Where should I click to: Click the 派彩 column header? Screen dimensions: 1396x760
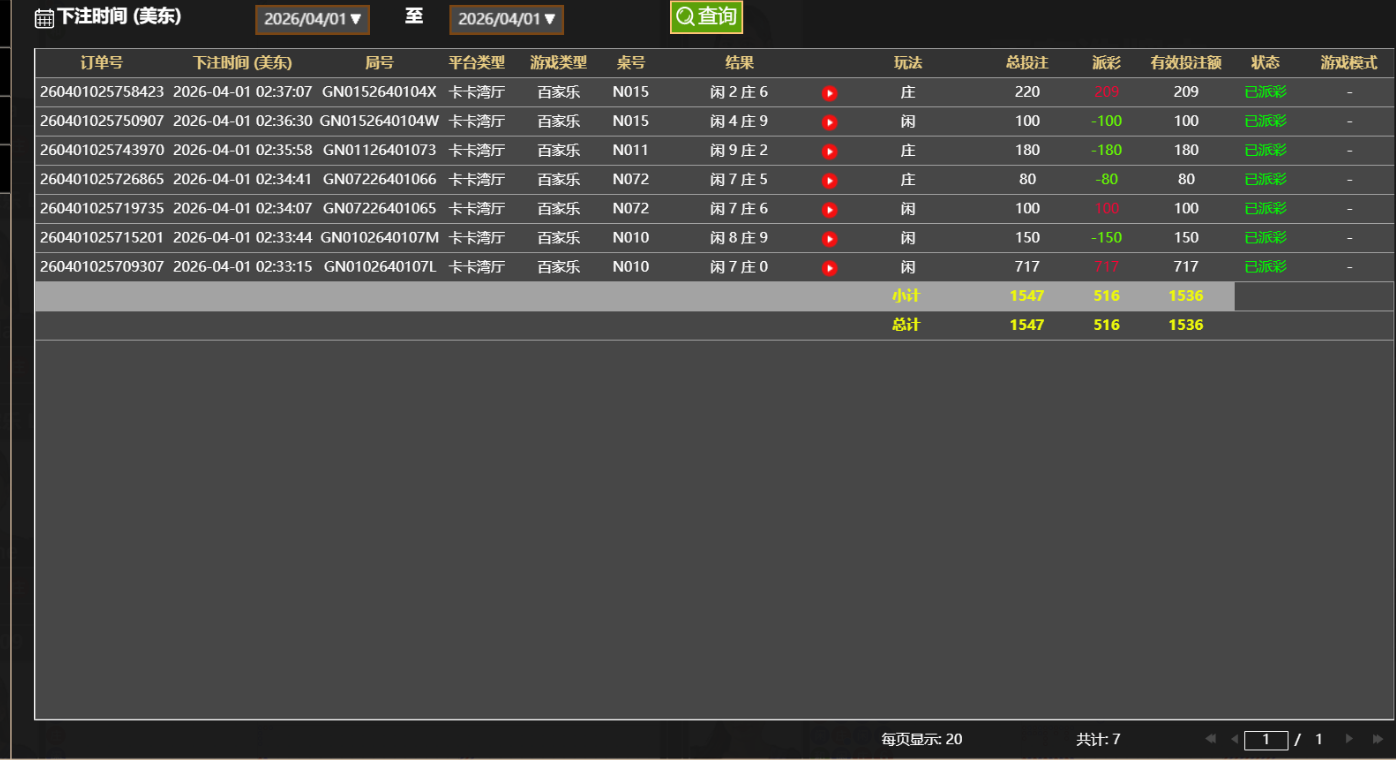[x=1106, y=63]
